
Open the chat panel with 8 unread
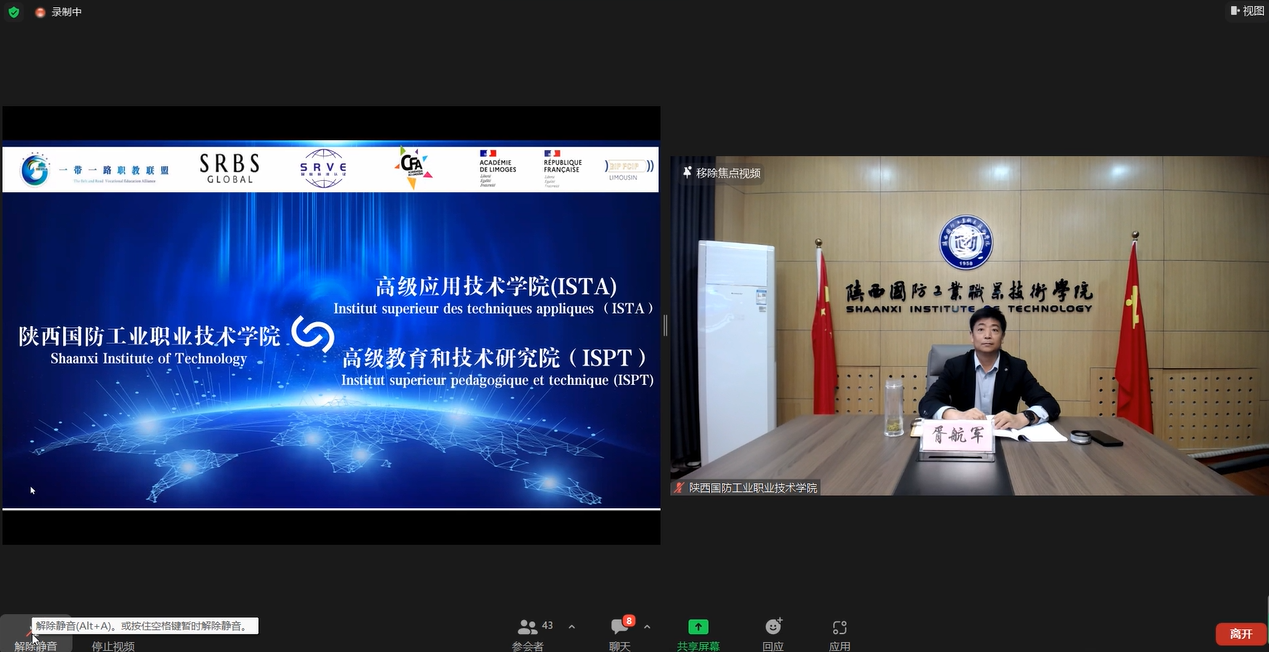coord(620,627)
